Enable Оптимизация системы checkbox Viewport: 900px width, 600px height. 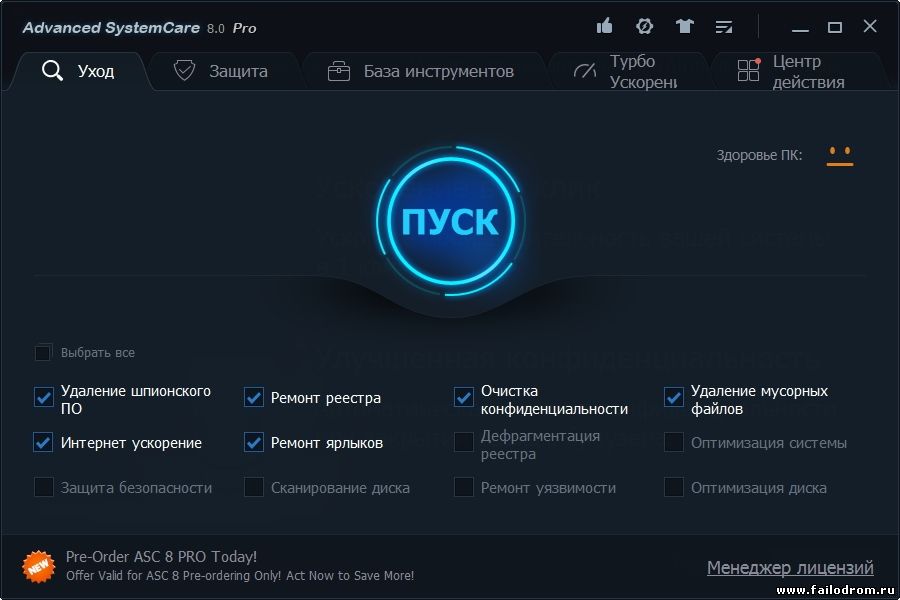tap(674, 442)
